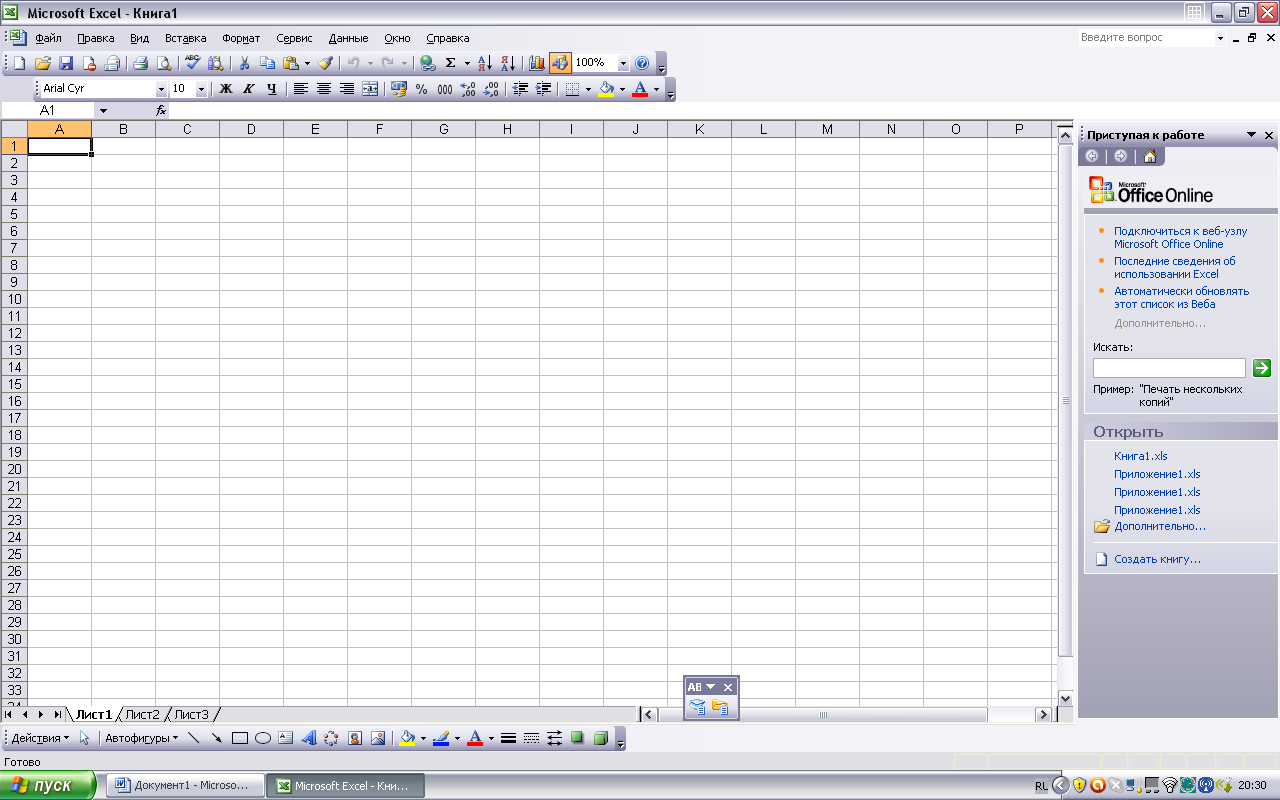Click the Copy icon in the toolbar

point(267,63)
